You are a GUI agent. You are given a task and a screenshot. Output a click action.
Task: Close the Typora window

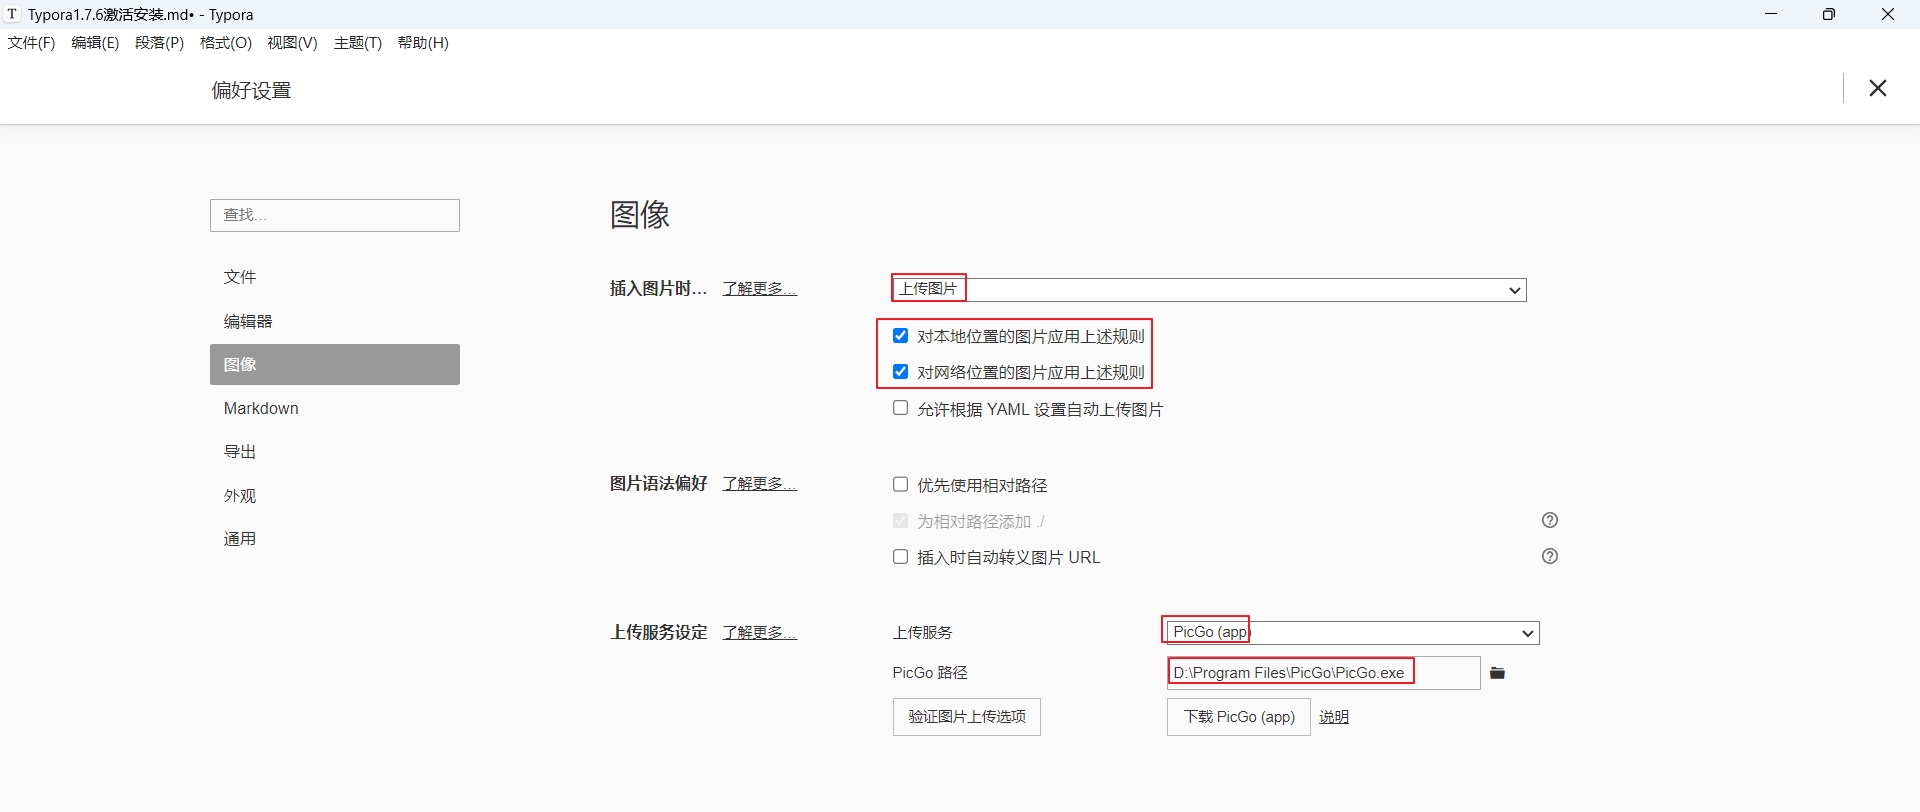[x=1888, y=14]
